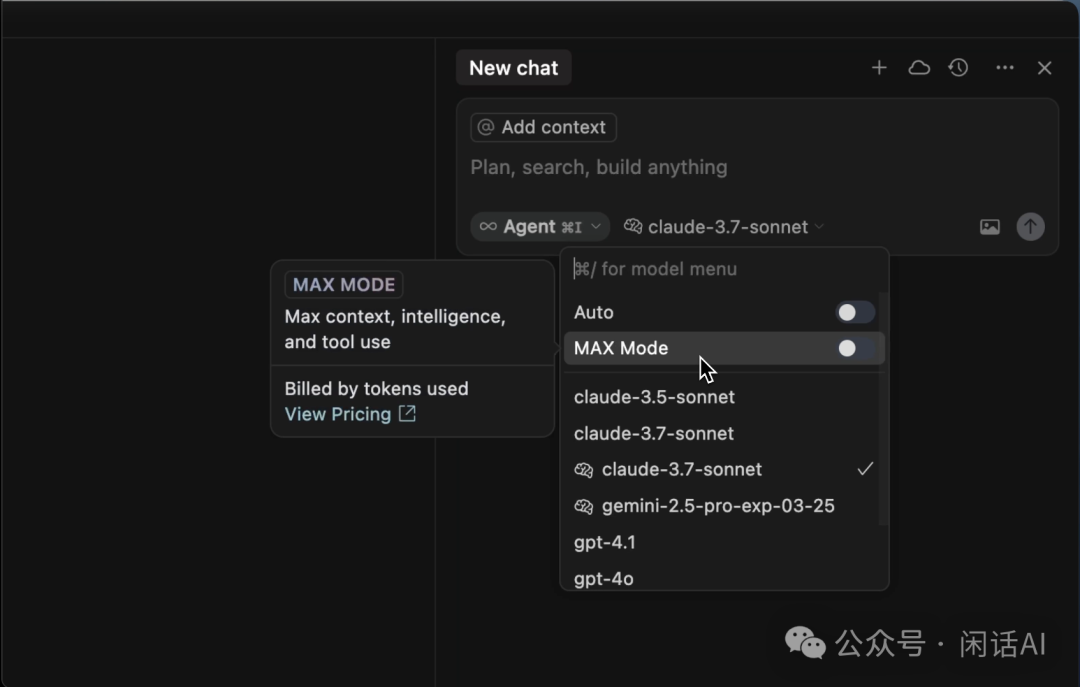Open the three-dot more options menu
This screenshot has height=687, width=1080.
click(x=1005, y=68)
